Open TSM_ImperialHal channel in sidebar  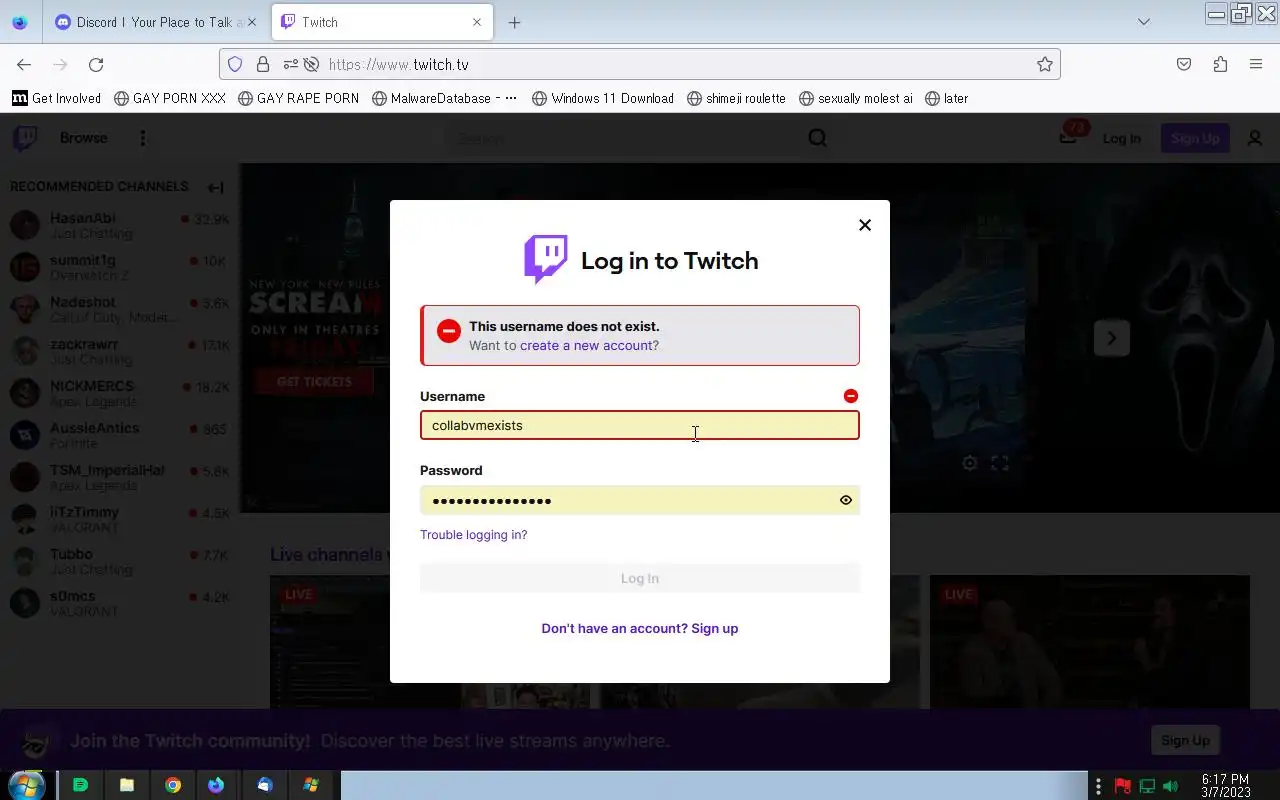pyautogui.click(x=120, y=477)
